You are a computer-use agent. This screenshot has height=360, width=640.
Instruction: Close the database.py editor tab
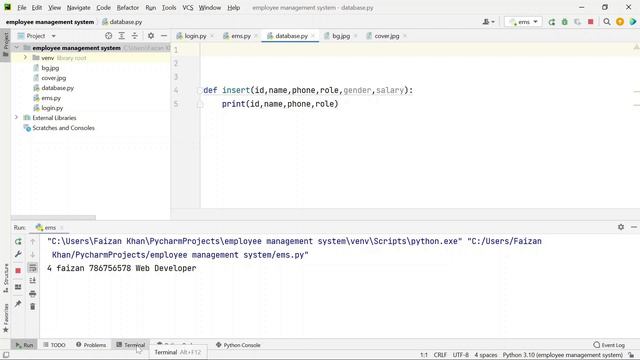click(313, 36)
